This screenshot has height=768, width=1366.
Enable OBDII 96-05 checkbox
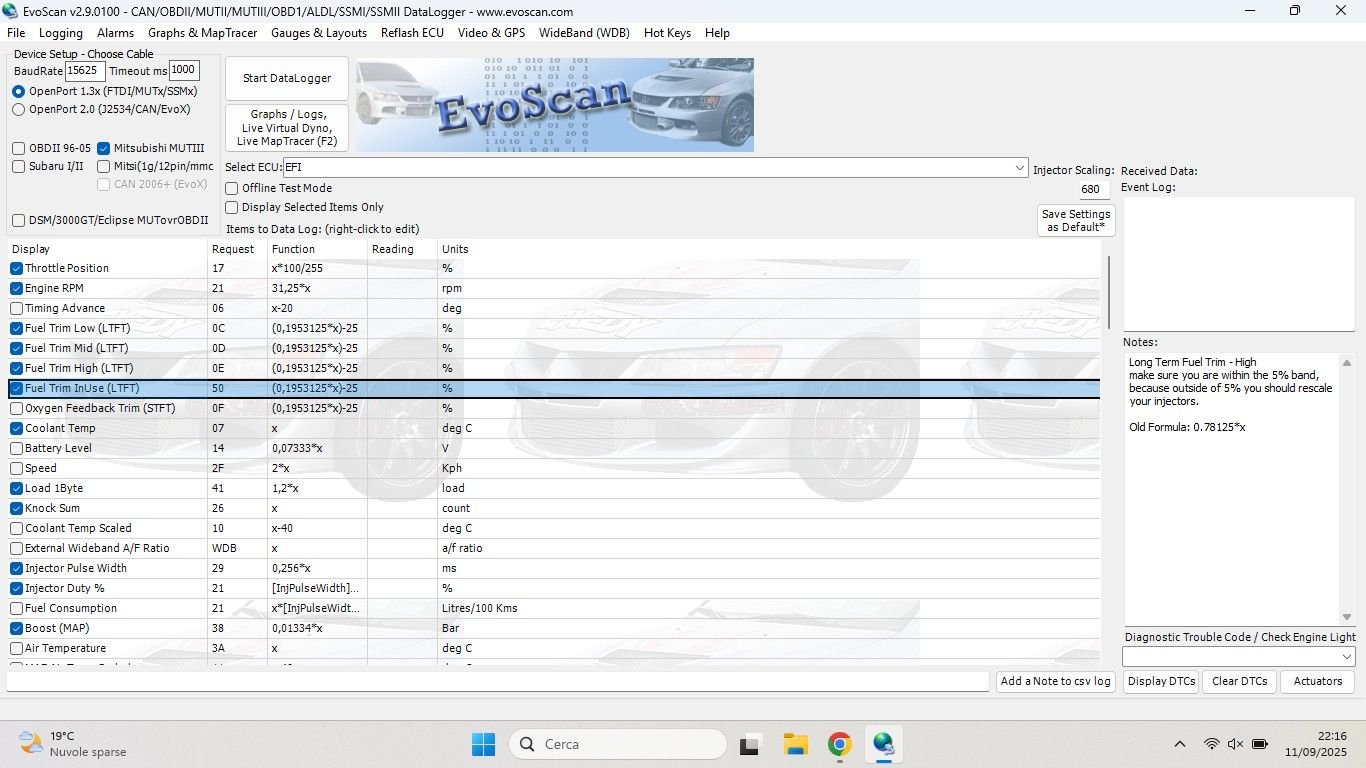pyautogui.click(x=19, y=148)
